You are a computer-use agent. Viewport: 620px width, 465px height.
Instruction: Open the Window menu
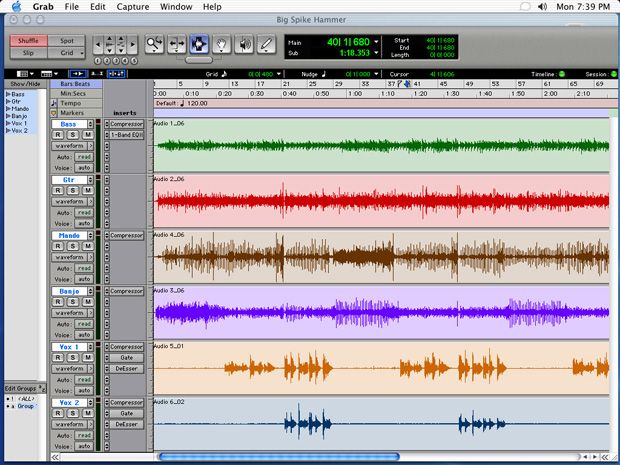(176, 7)
